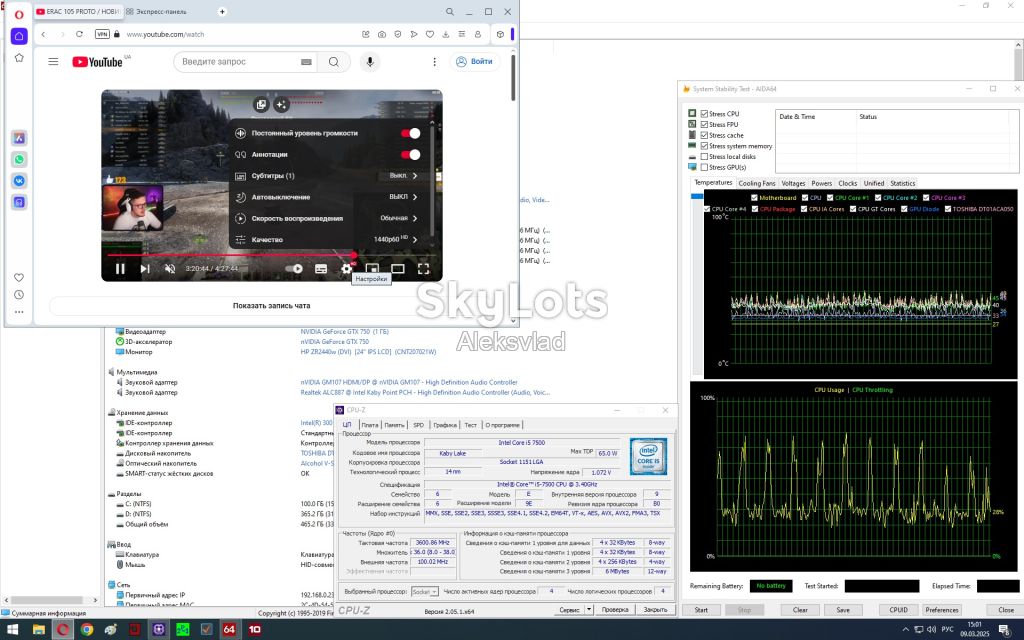Click Войти sign-in button on YouTube
The height and width of the screenshot is (640, 1024).
click(475, 61)
